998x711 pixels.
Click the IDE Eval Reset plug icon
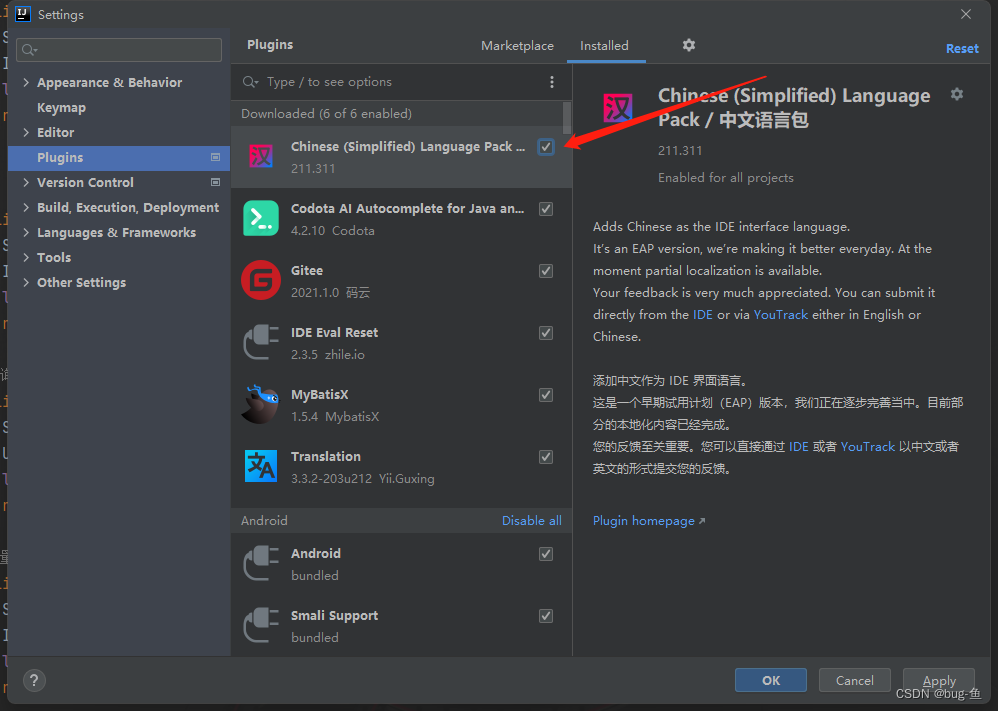(x=261, y=342)
